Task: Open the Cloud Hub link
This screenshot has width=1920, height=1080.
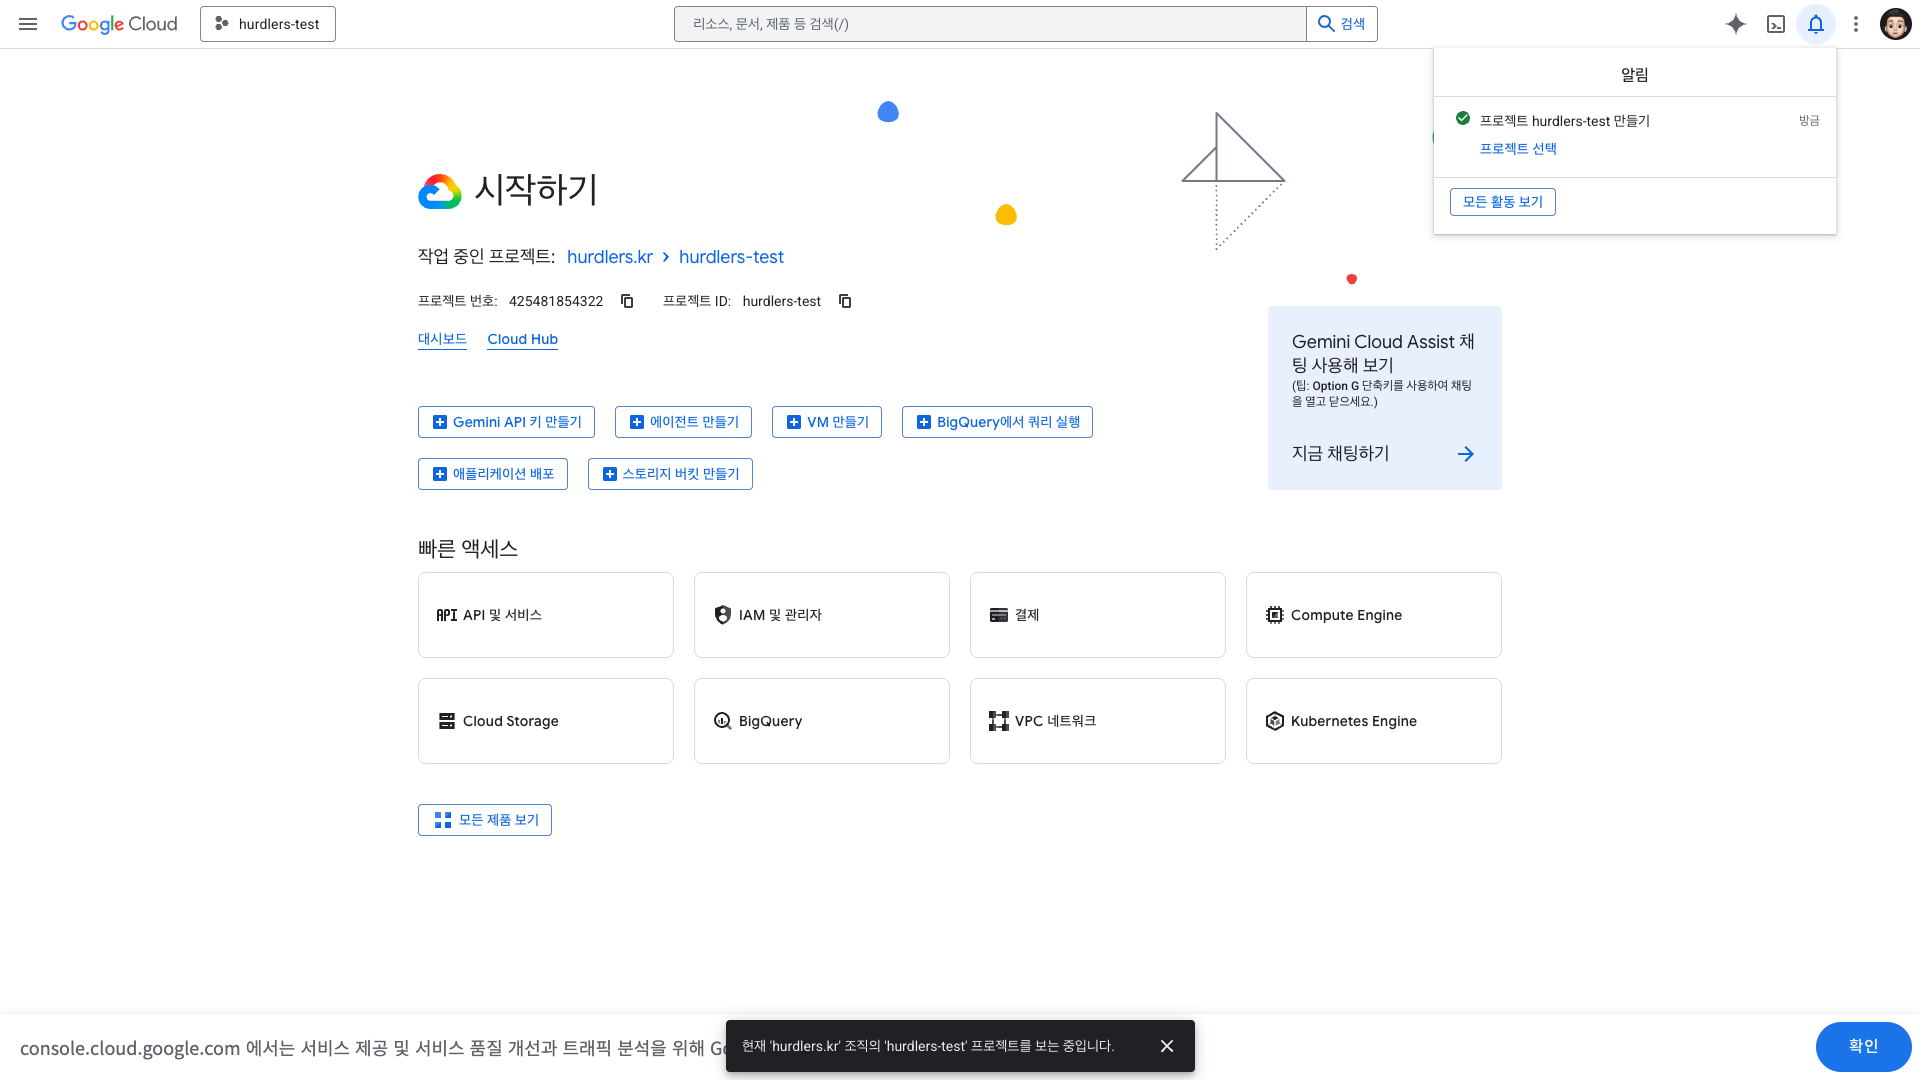Action: (x=523, y=339)
